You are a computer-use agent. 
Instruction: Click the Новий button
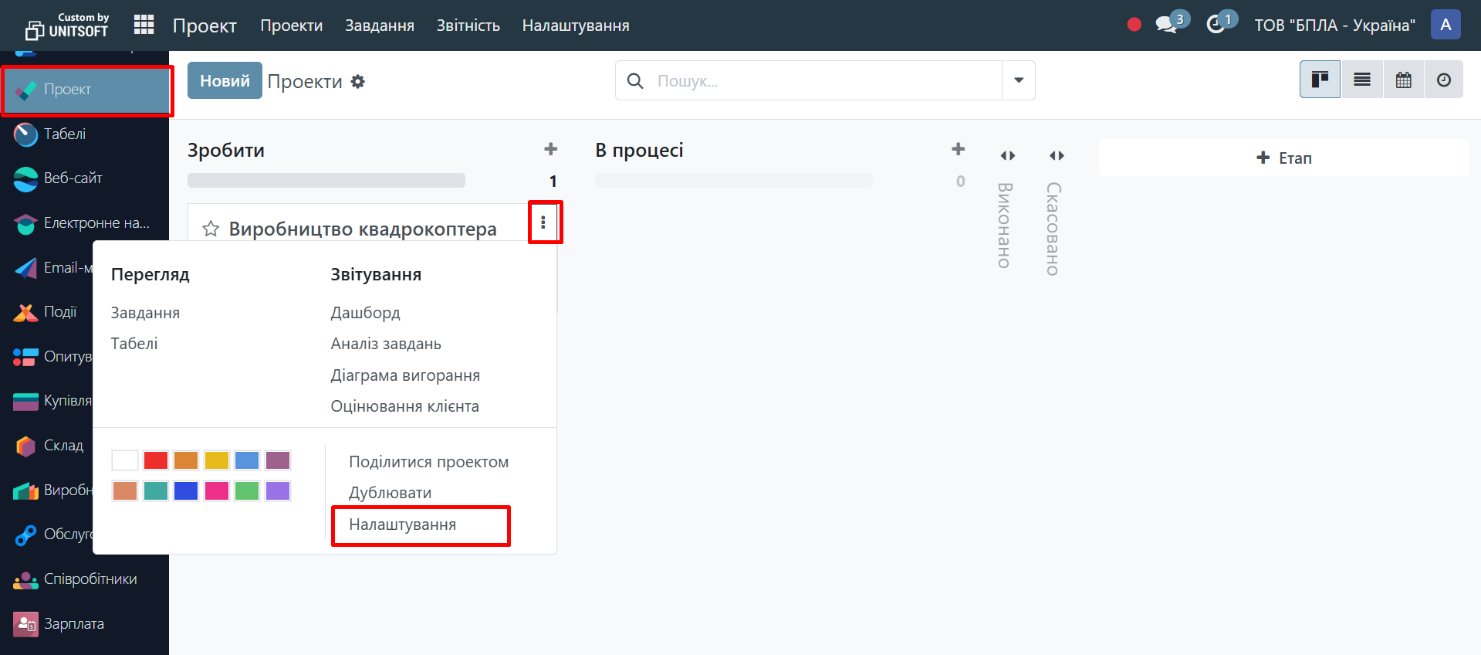225,80
